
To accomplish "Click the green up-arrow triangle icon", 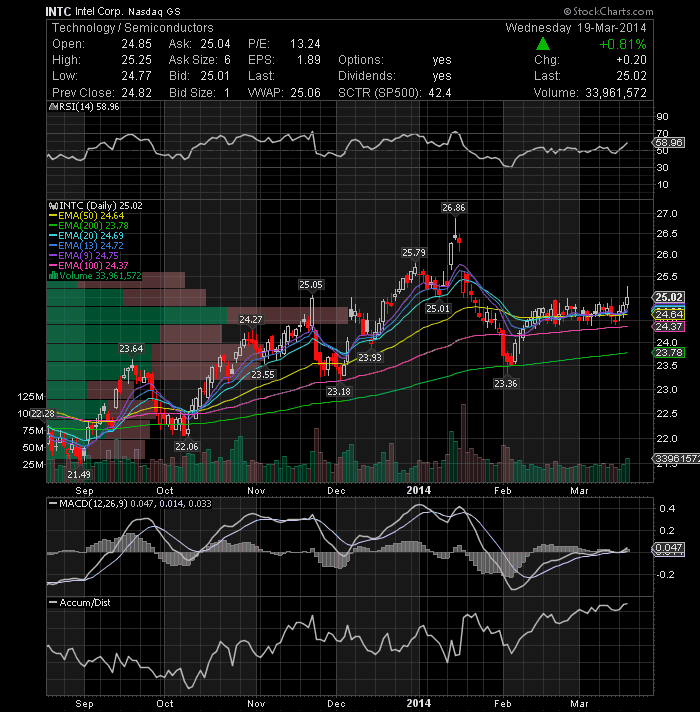I will click(x=542, y=44).
